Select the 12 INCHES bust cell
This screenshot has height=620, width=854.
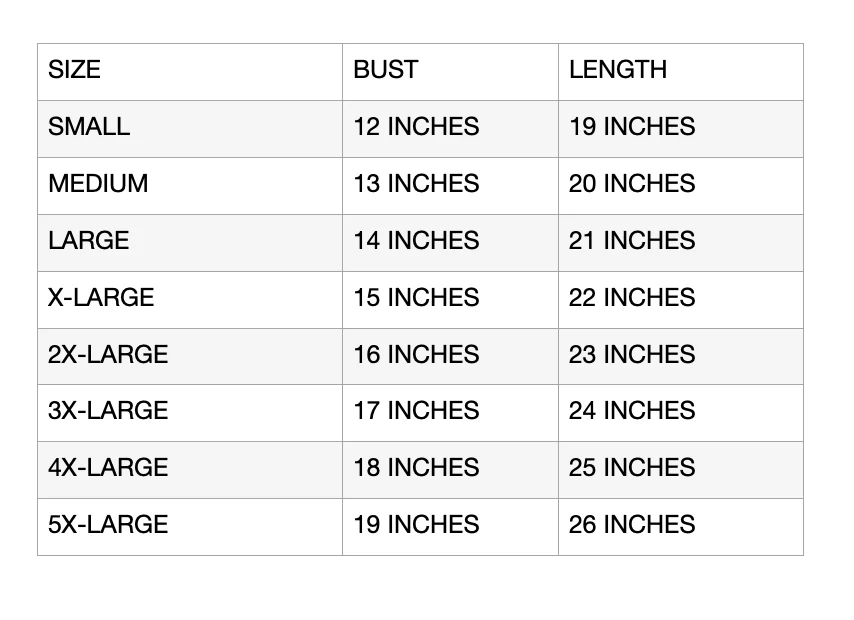[450, 129]
